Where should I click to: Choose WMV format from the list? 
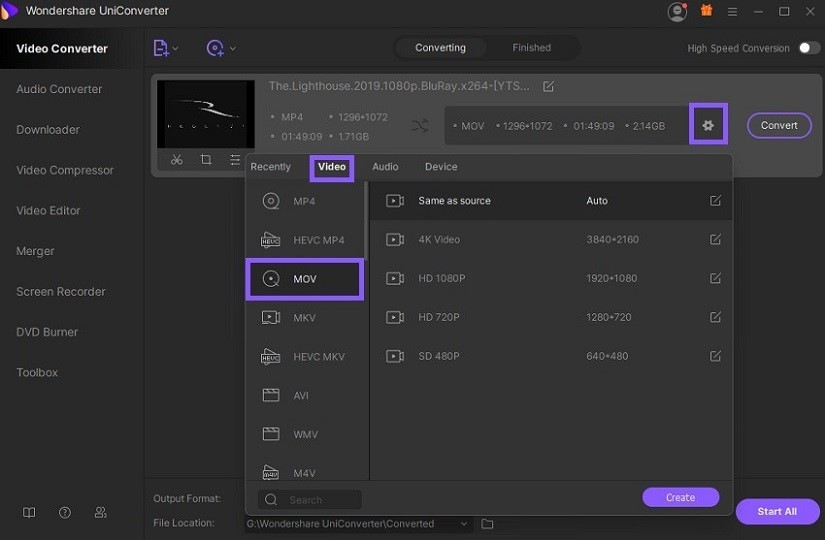[305, 434]
